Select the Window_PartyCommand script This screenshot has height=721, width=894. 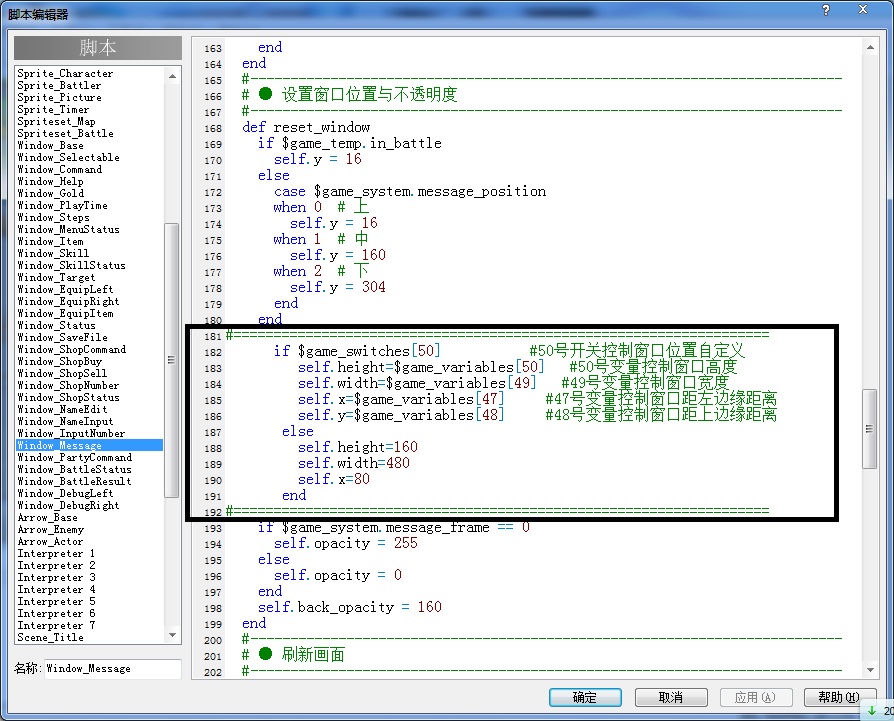tap(75, 457)
